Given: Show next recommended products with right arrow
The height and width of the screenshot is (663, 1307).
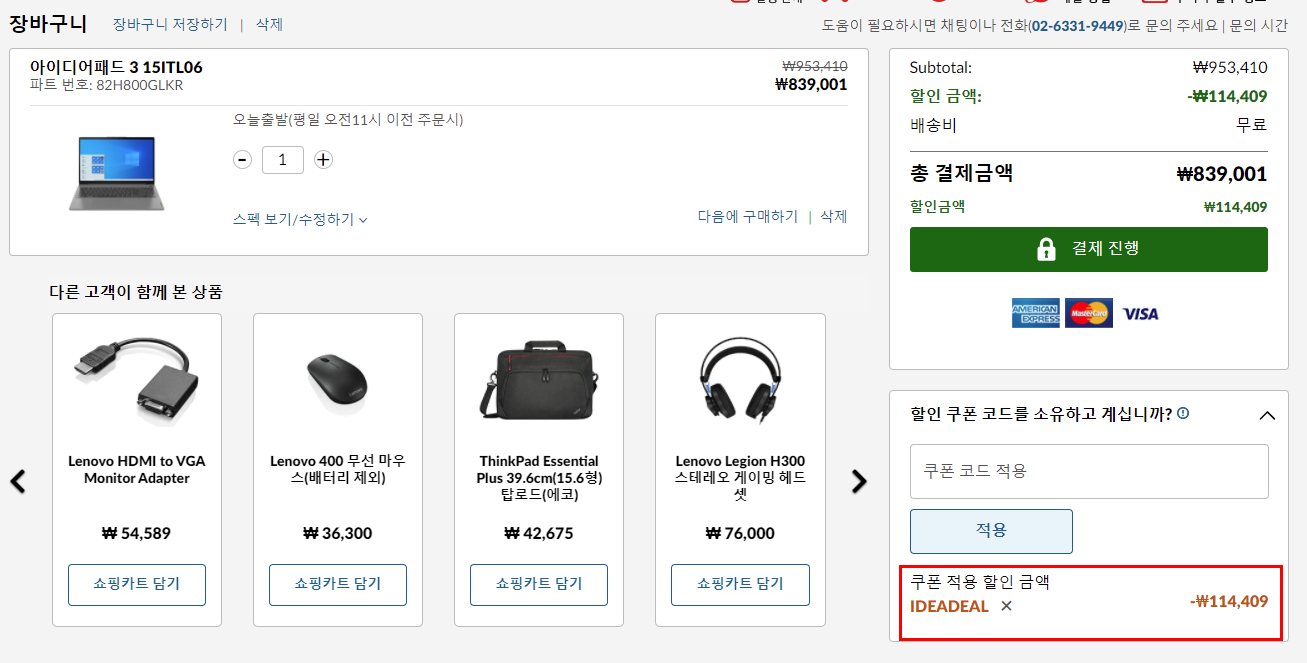Looking at the screenshot, I should 859,481.
